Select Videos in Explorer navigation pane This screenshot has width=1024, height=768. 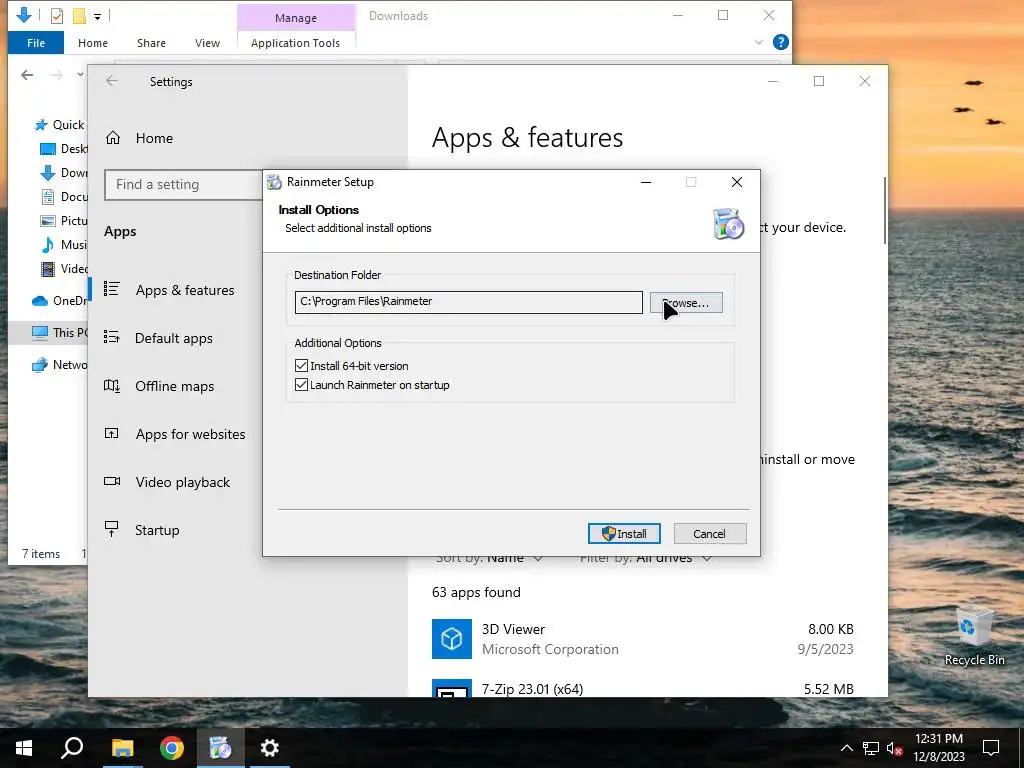pyautogui.click(x=64, y=268)
